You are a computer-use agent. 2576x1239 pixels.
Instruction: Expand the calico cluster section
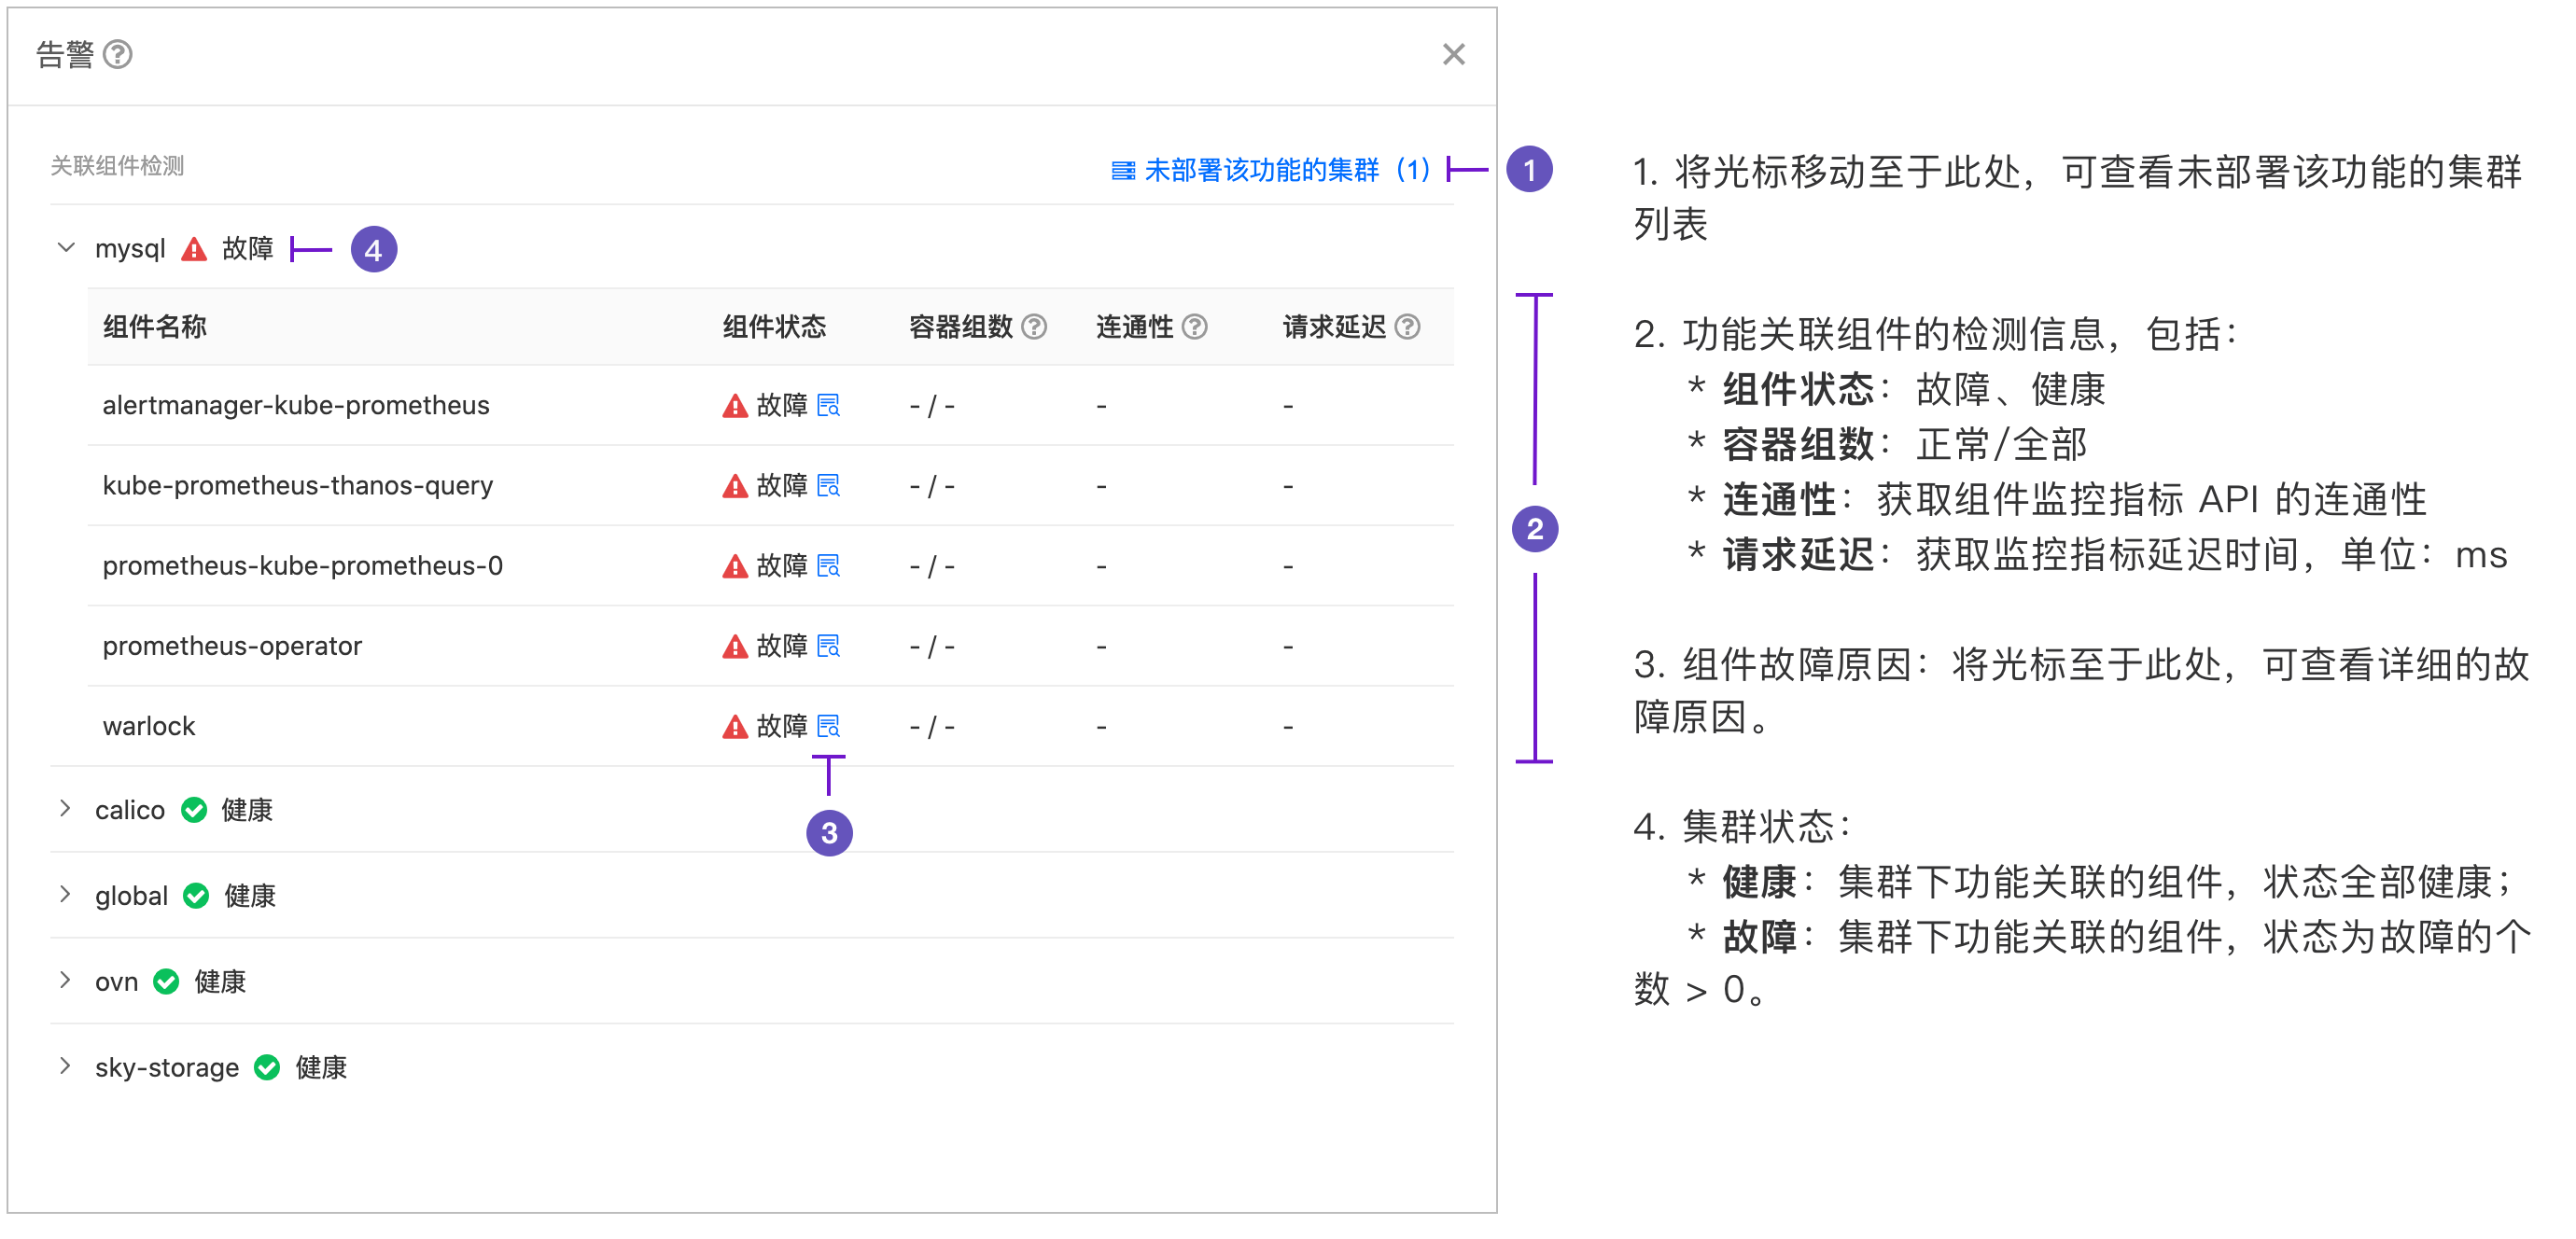click(x=66, y=808)
